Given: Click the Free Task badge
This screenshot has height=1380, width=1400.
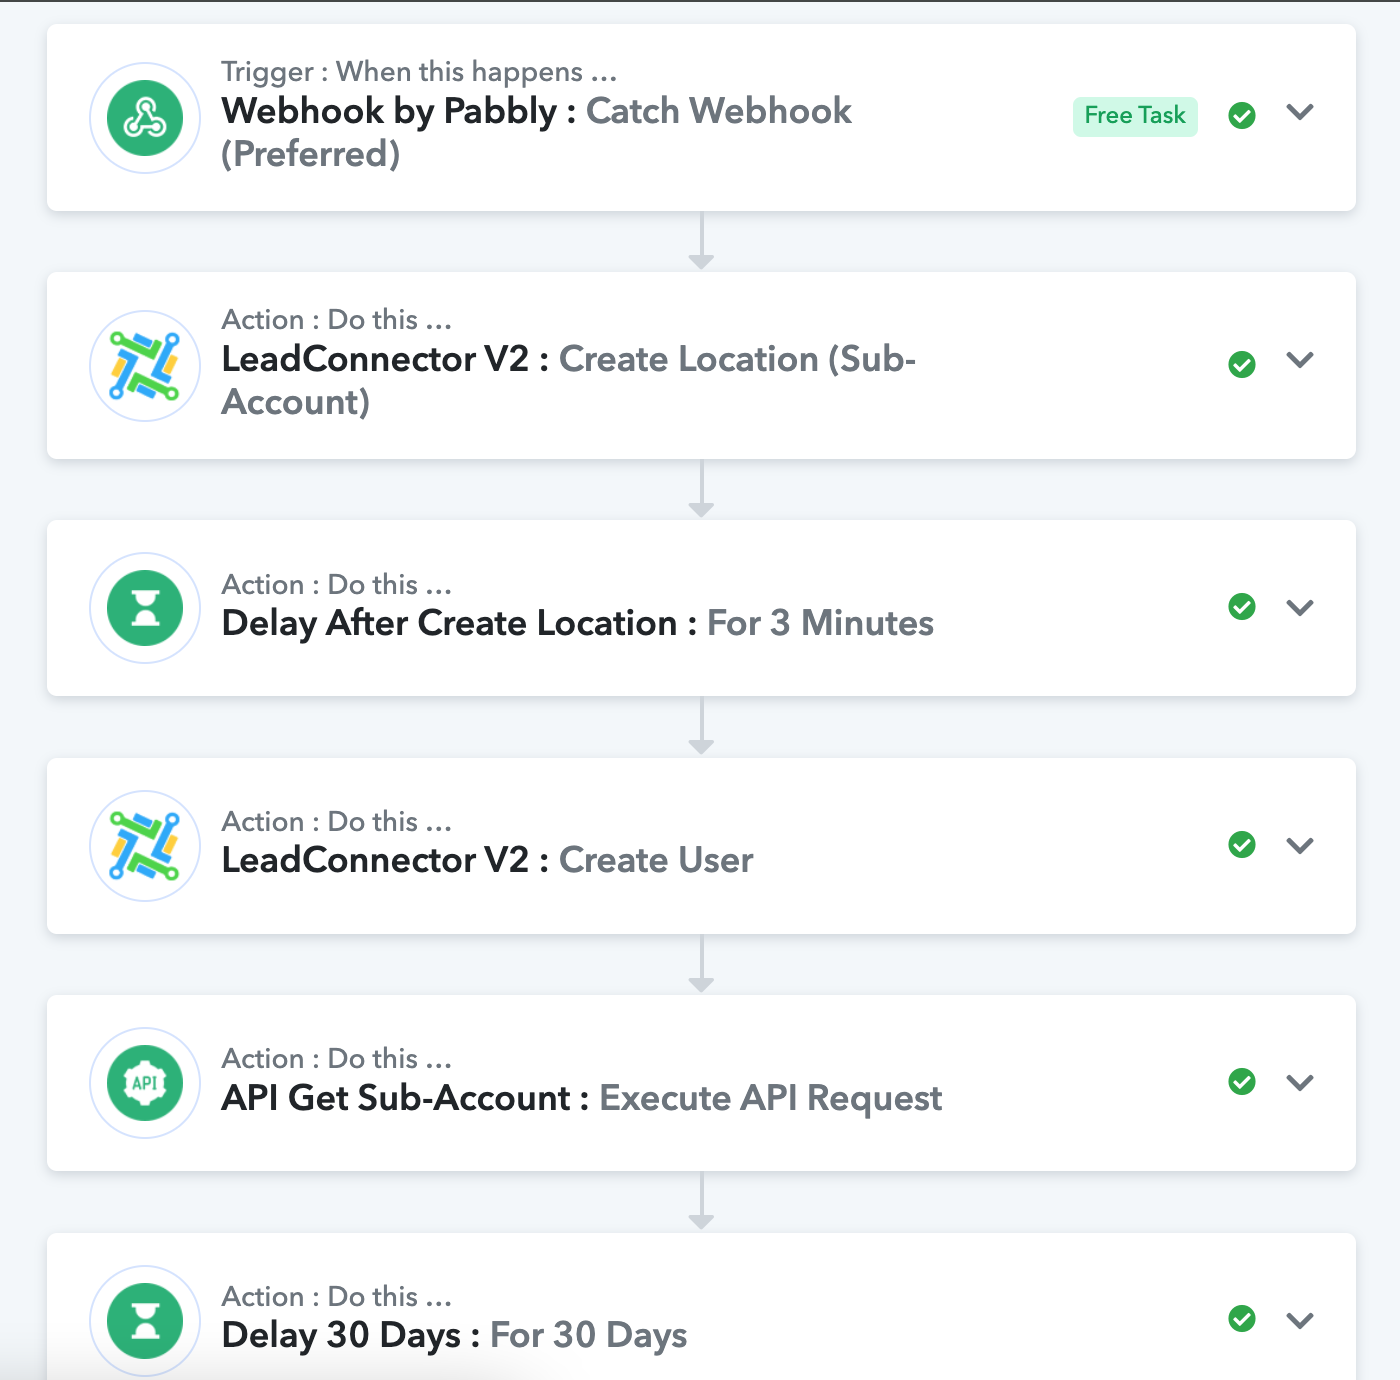Looking at the screenshot, I should click(1135, 116).
